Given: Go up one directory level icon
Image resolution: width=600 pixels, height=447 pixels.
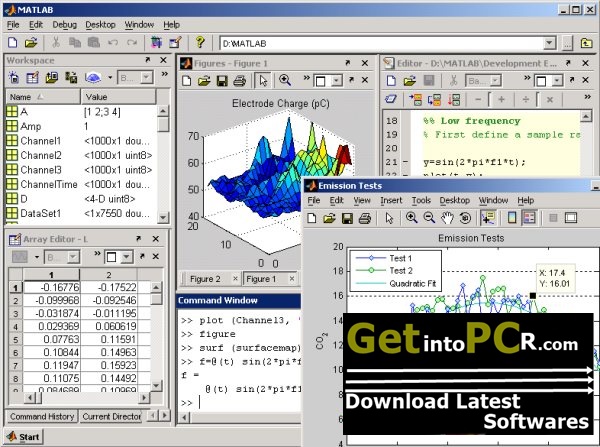Looking at the screenshot, I should [x=586, y=43].
